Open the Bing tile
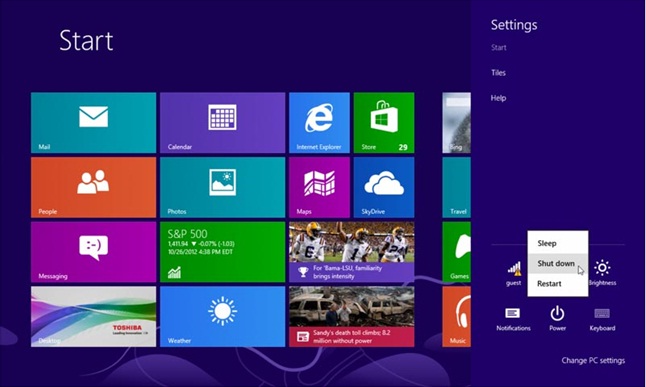Image resolution: width=646 pixels, height=387 pixels. (x=456, y=123)
